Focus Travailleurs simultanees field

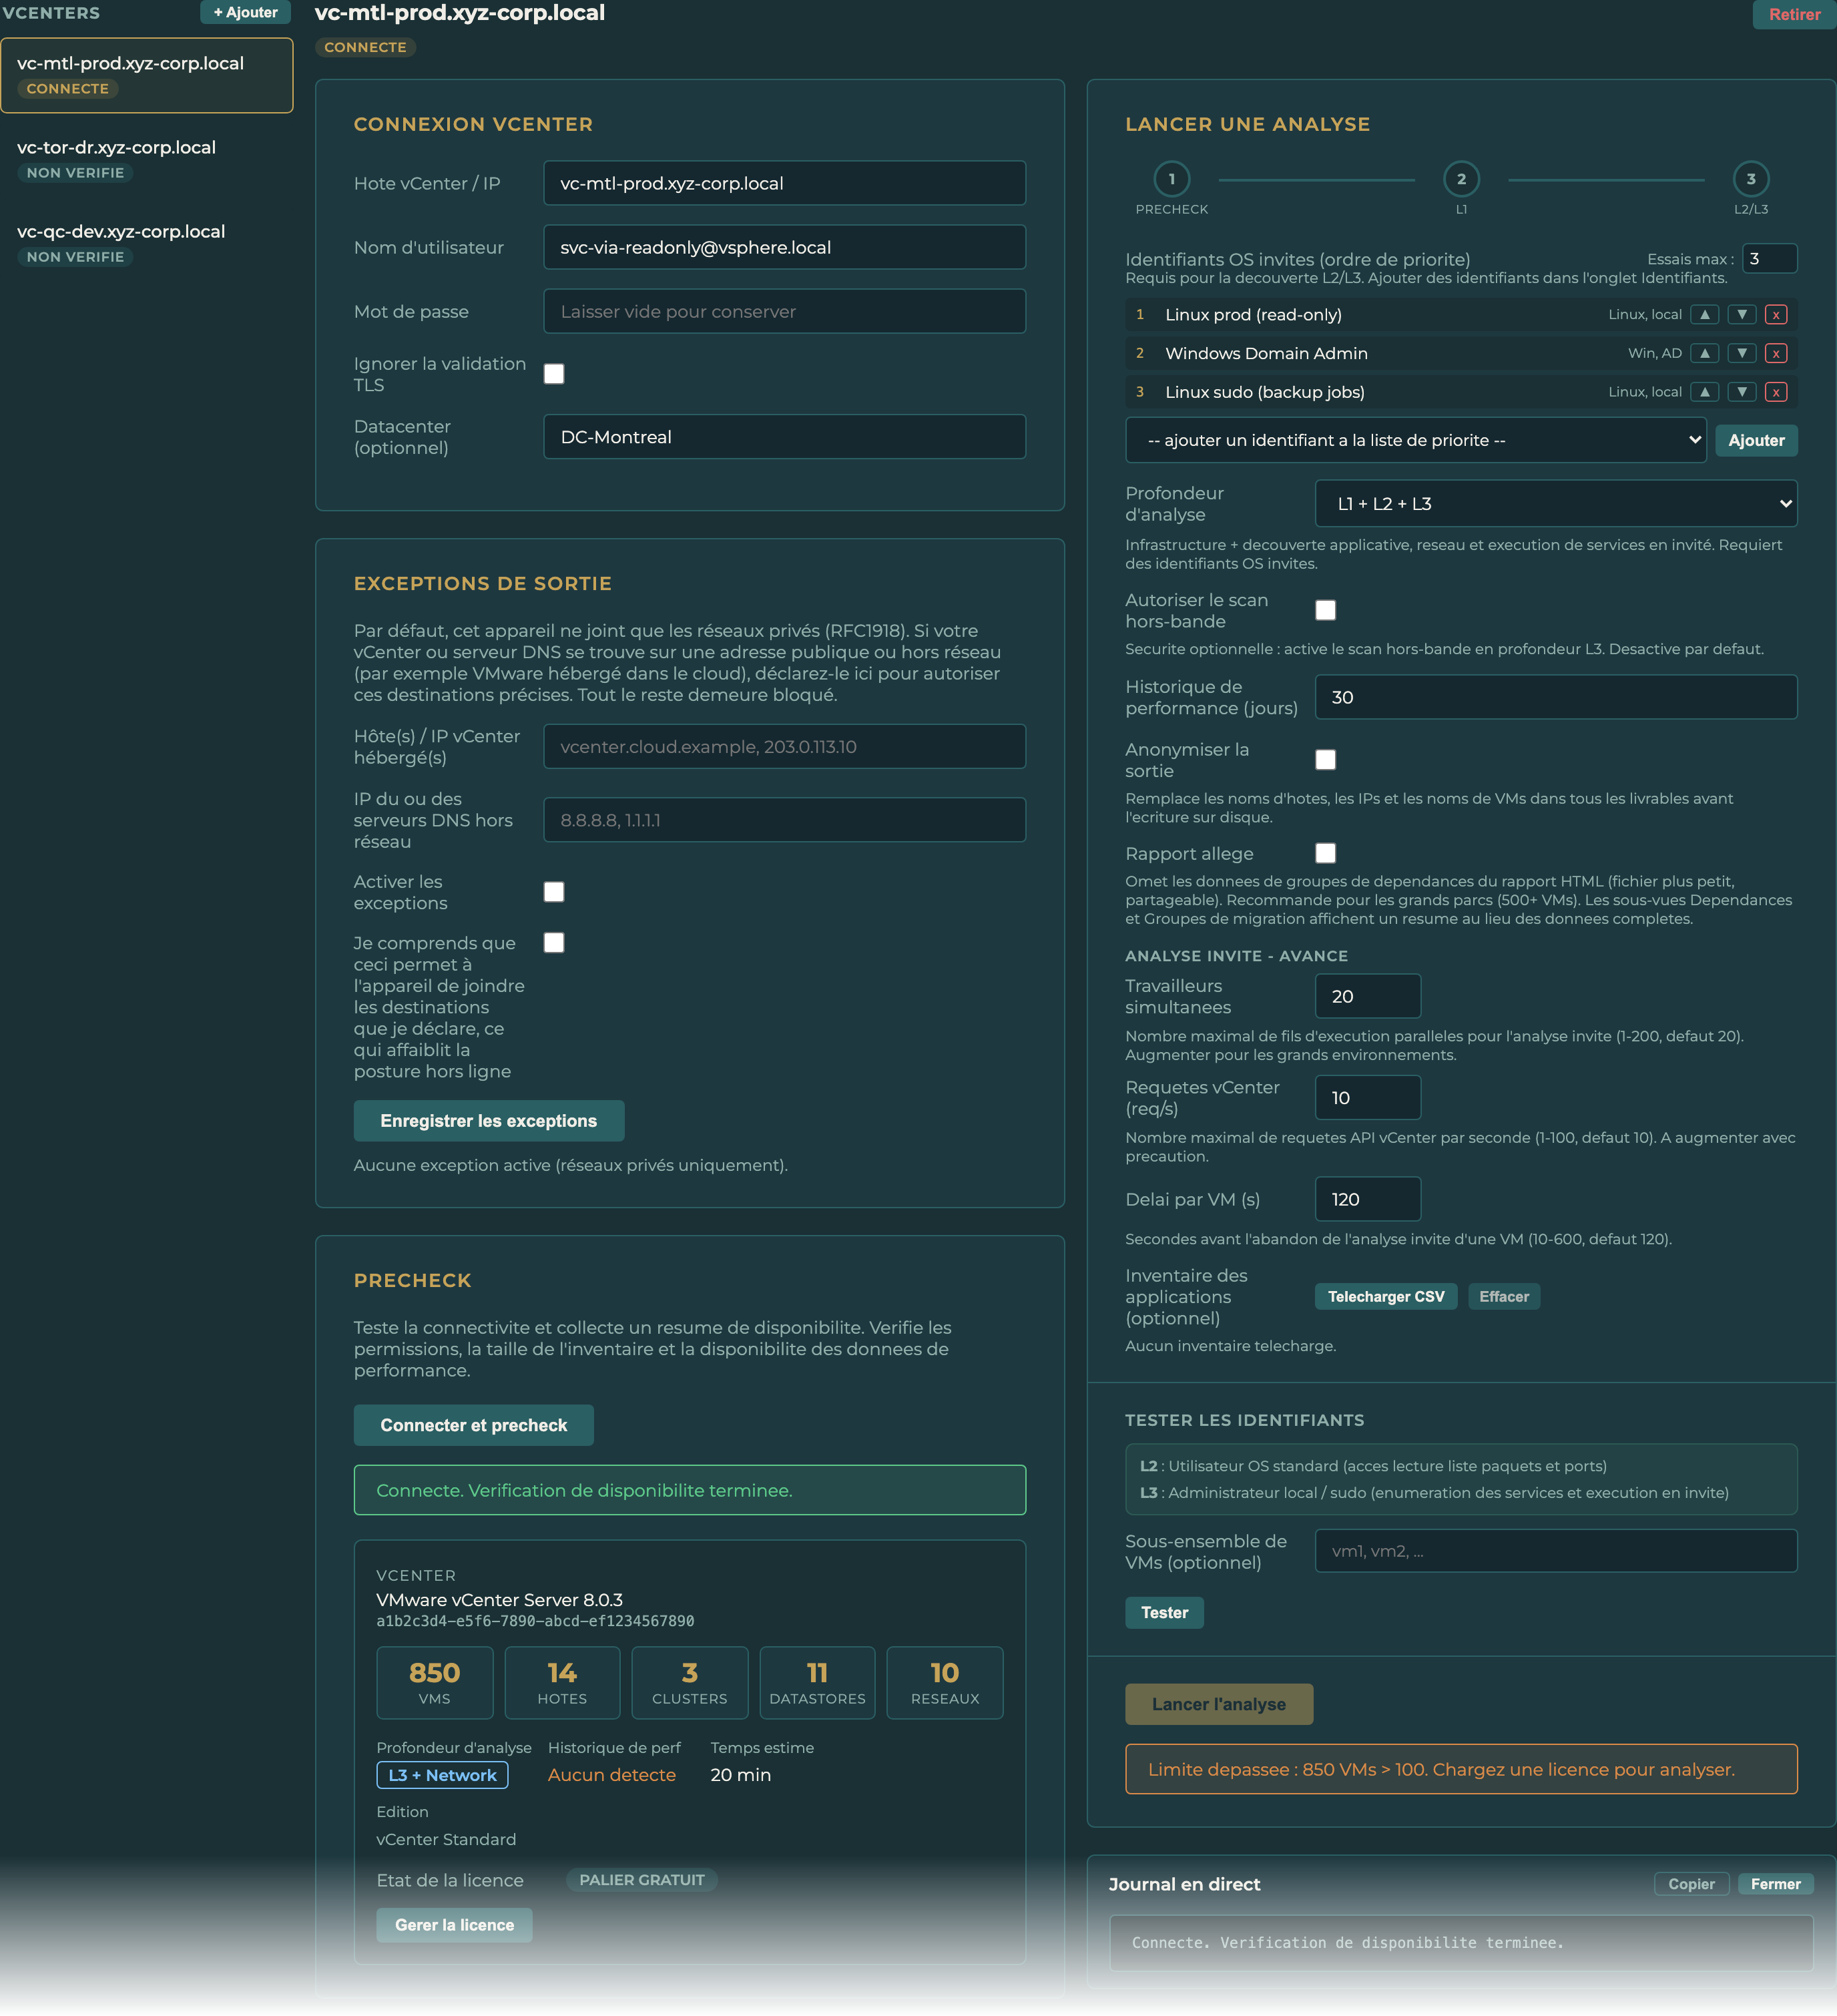point(1367,996)
